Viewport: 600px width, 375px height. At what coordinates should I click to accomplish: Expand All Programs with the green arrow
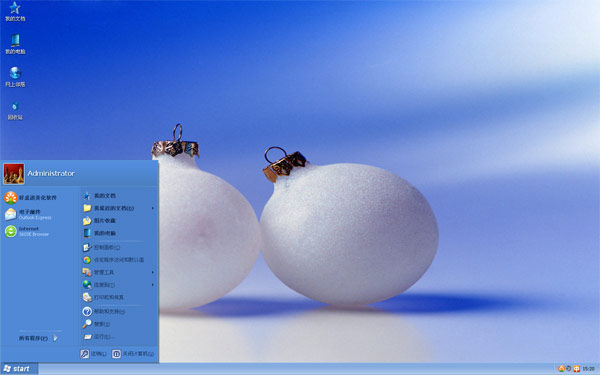pos(55,338)
